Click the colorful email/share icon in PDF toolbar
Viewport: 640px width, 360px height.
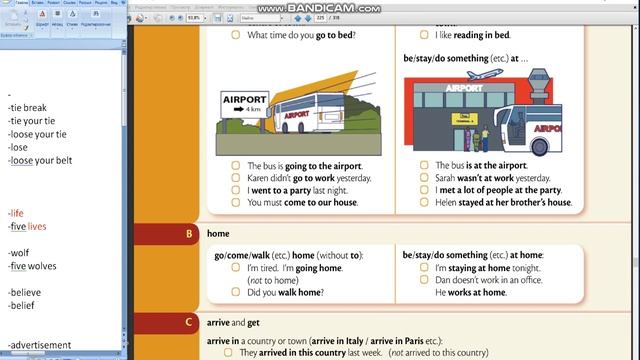(140, 18)
